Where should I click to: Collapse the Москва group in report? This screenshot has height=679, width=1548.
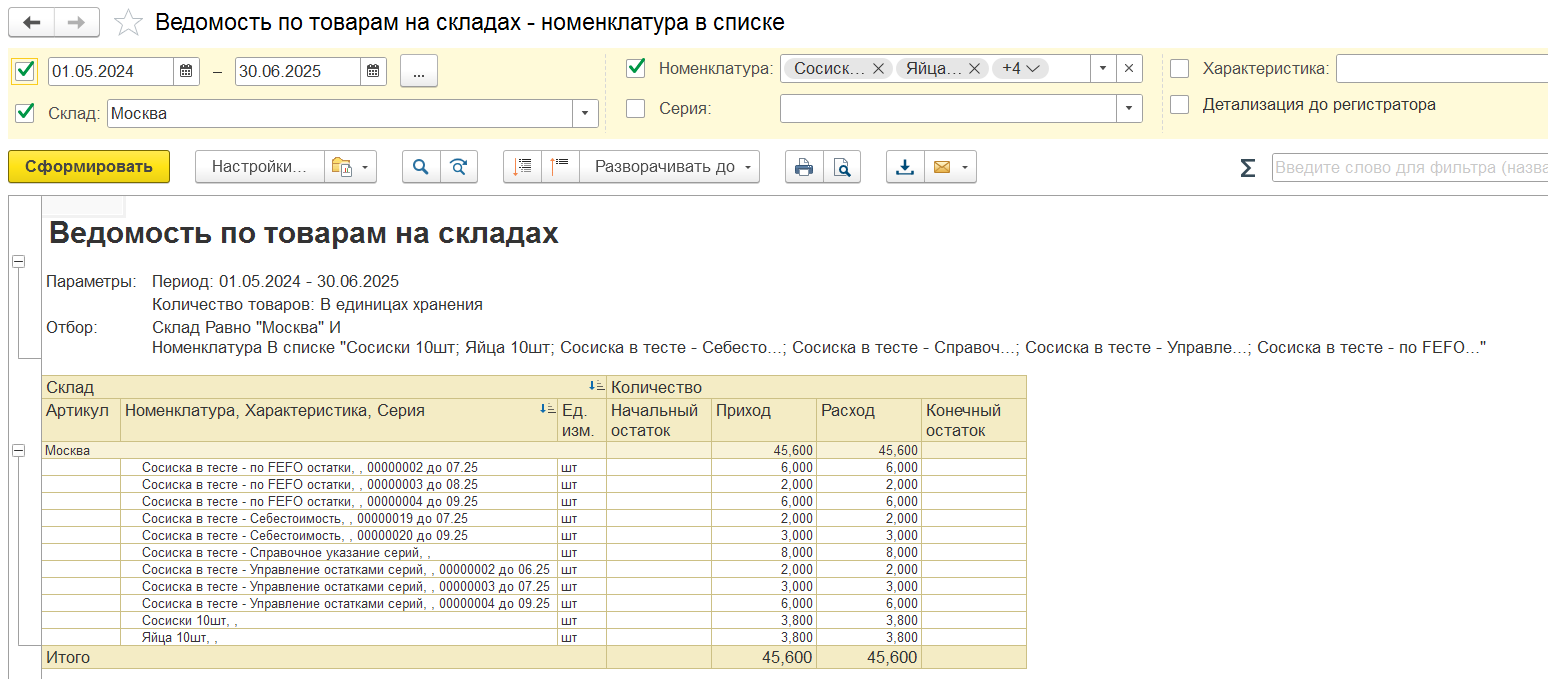(x=18, y=451)
